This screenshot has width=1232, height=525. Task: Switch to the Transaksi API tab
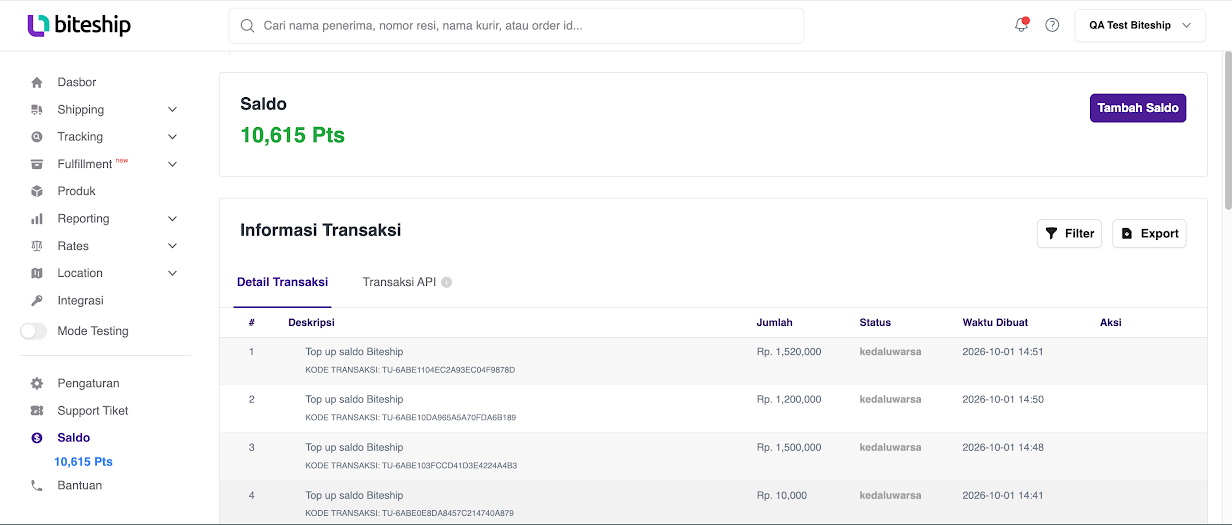399,282
